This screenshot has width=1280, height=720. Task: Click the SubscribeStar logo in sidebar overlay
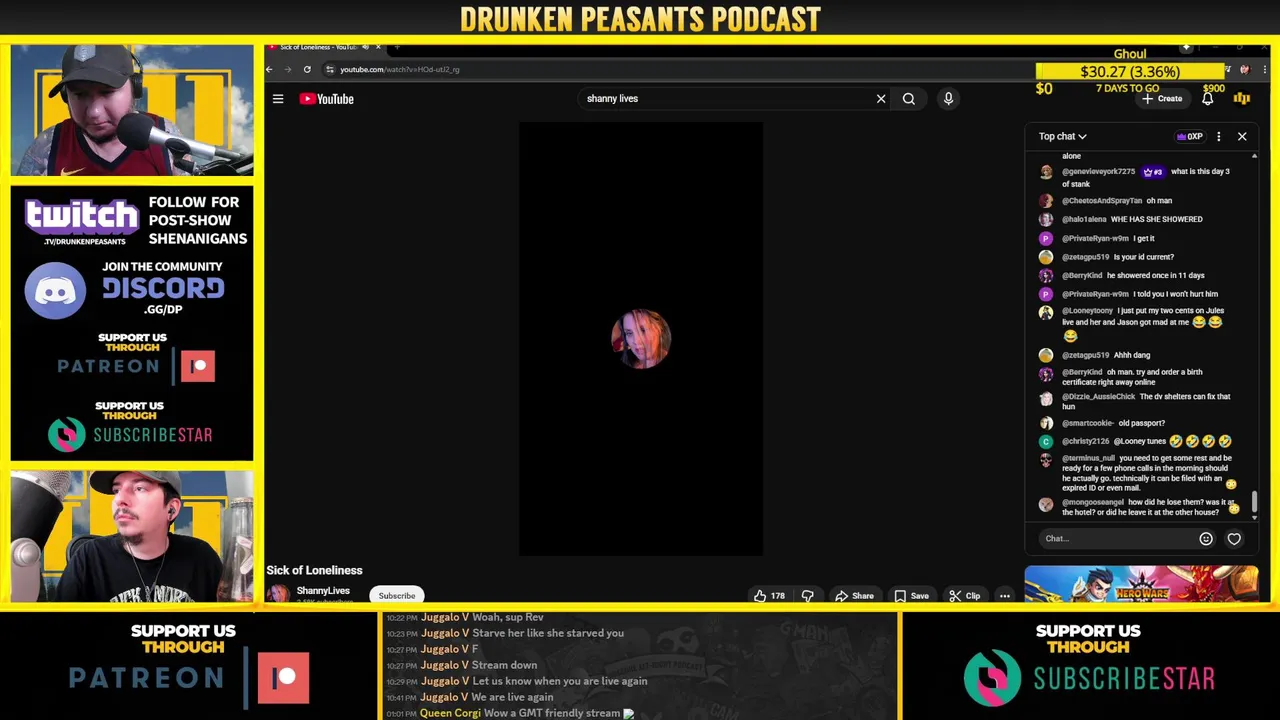tap(130, 434)
